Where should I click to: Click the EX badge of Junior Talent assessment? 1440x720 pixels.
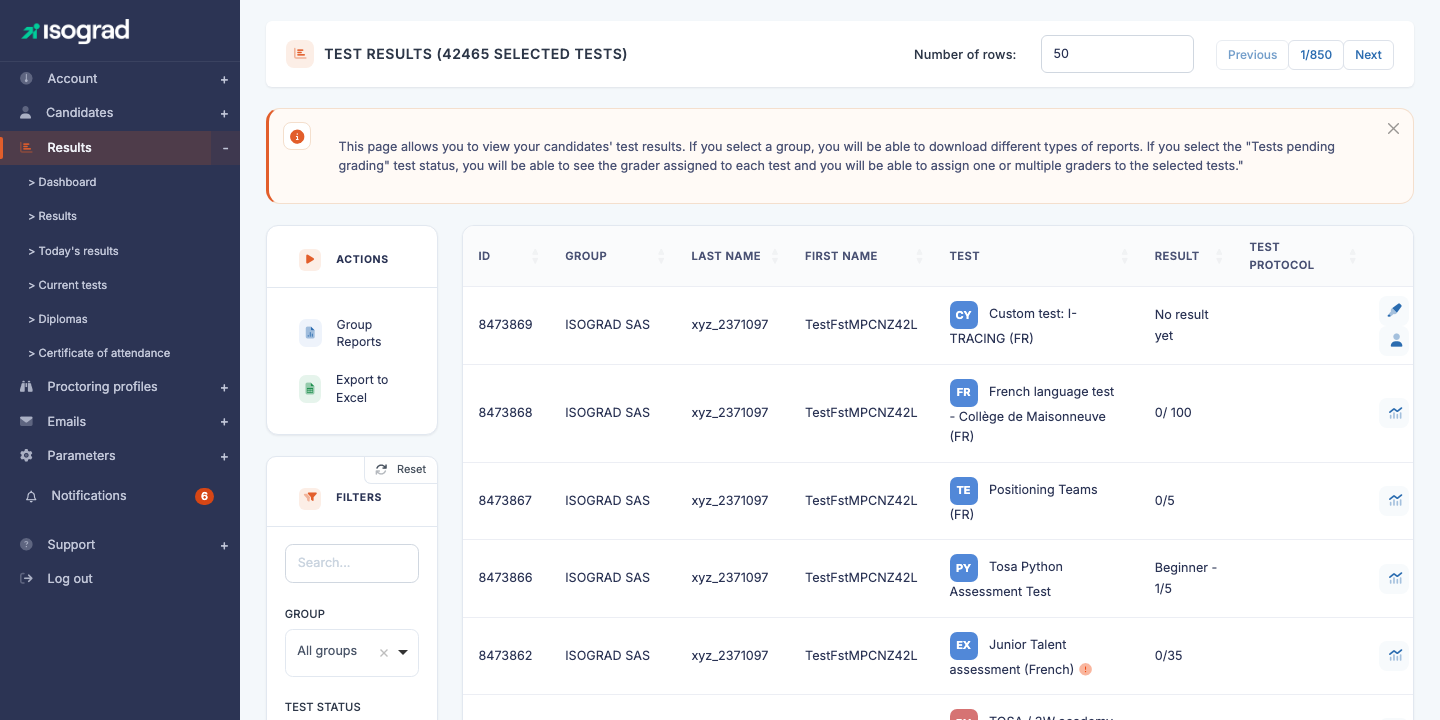coord(963,645)
